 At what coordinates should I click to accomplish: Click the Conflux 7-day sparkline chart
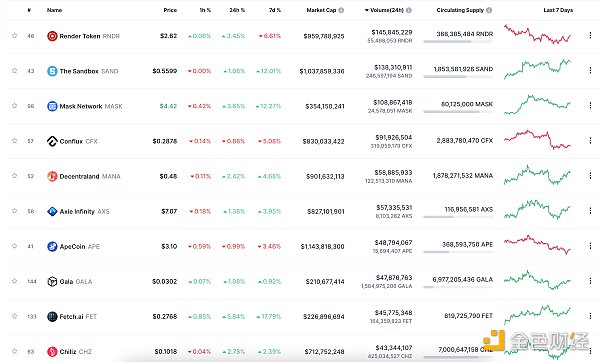tap(537, 139)
